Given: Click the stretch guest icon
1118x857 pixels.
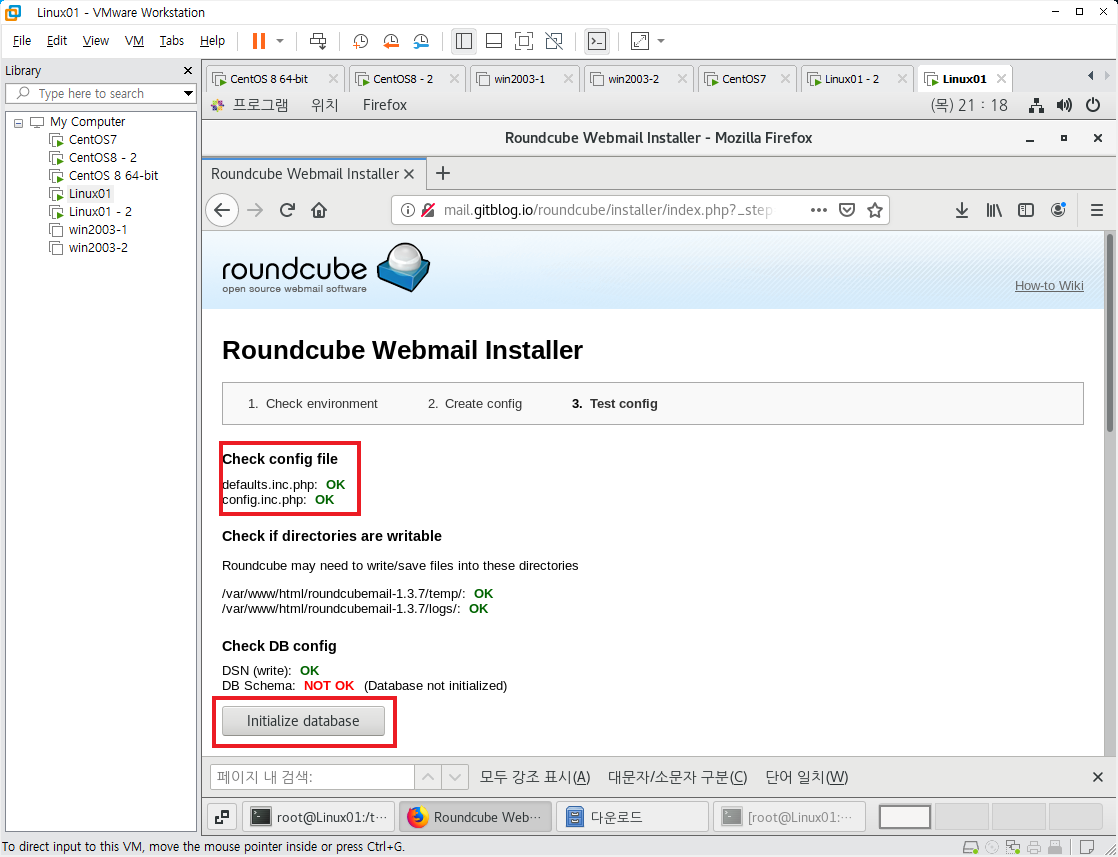Looking at the screenshot, I should coord(640,41).
